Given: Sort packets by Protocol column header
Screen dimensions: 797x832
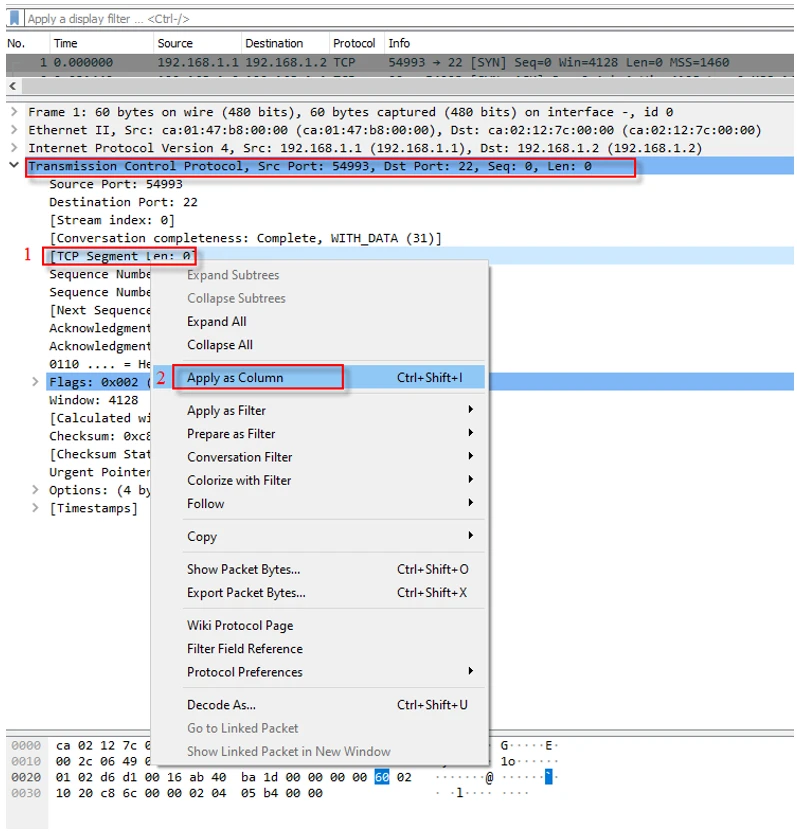Looking at the screenshot, I should [354, 44].
